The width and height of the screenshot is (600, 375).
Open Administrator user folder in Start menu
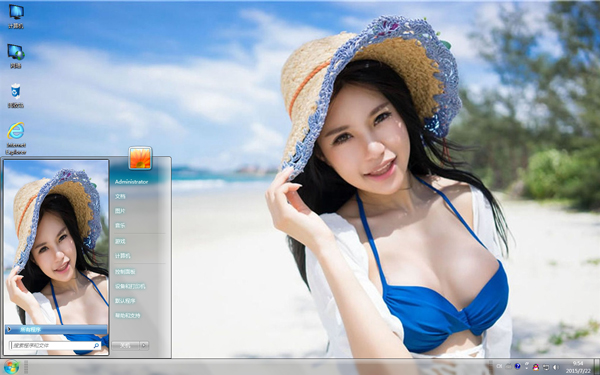pos(131,182)
